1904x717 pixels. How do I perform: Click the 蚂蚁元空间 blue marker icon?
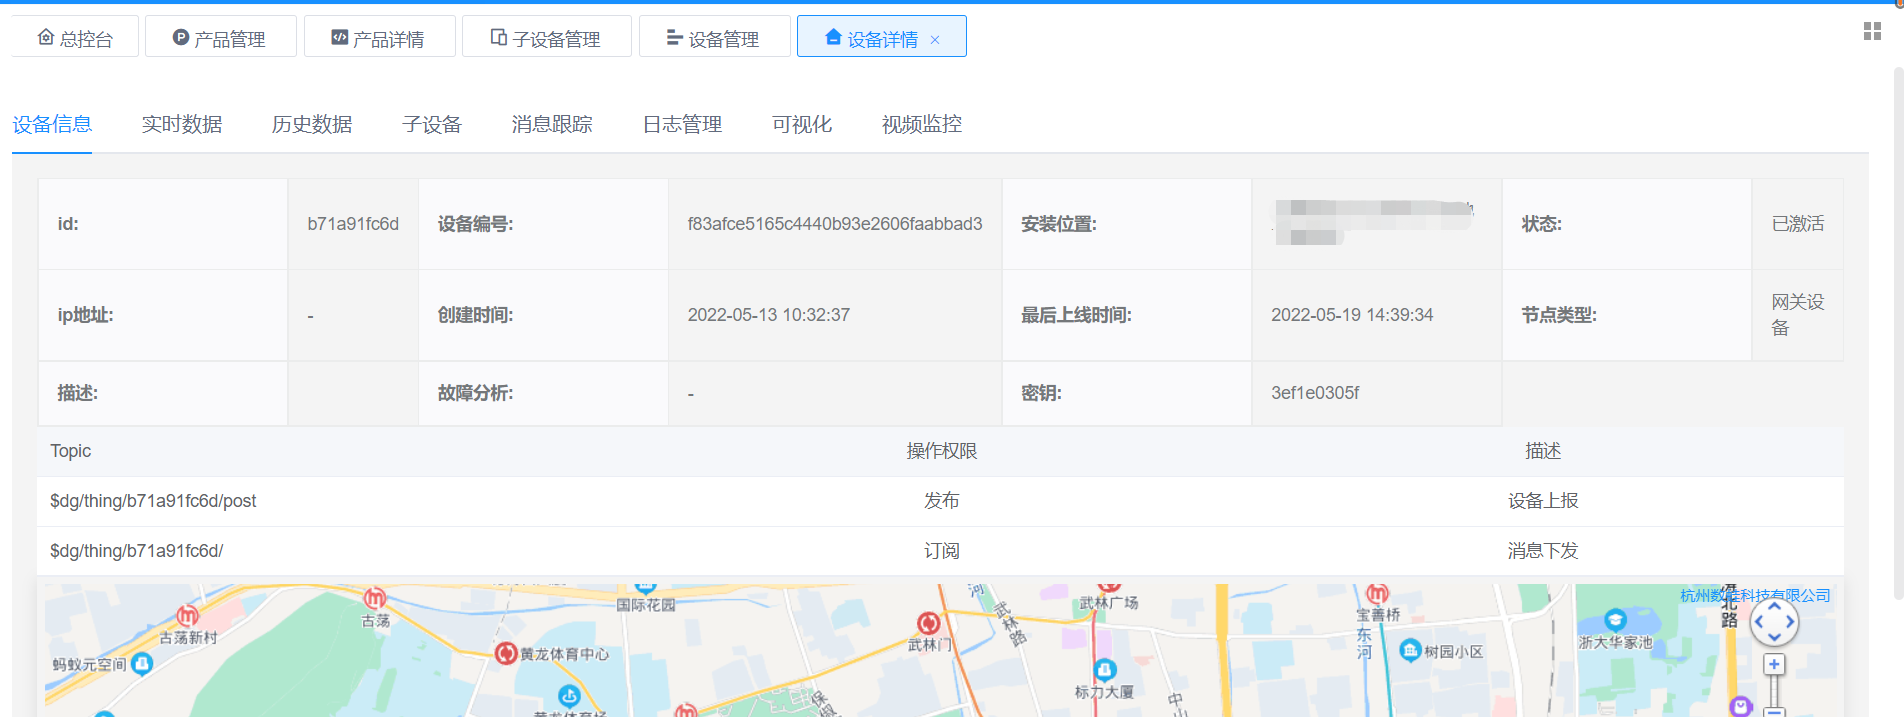142,663
